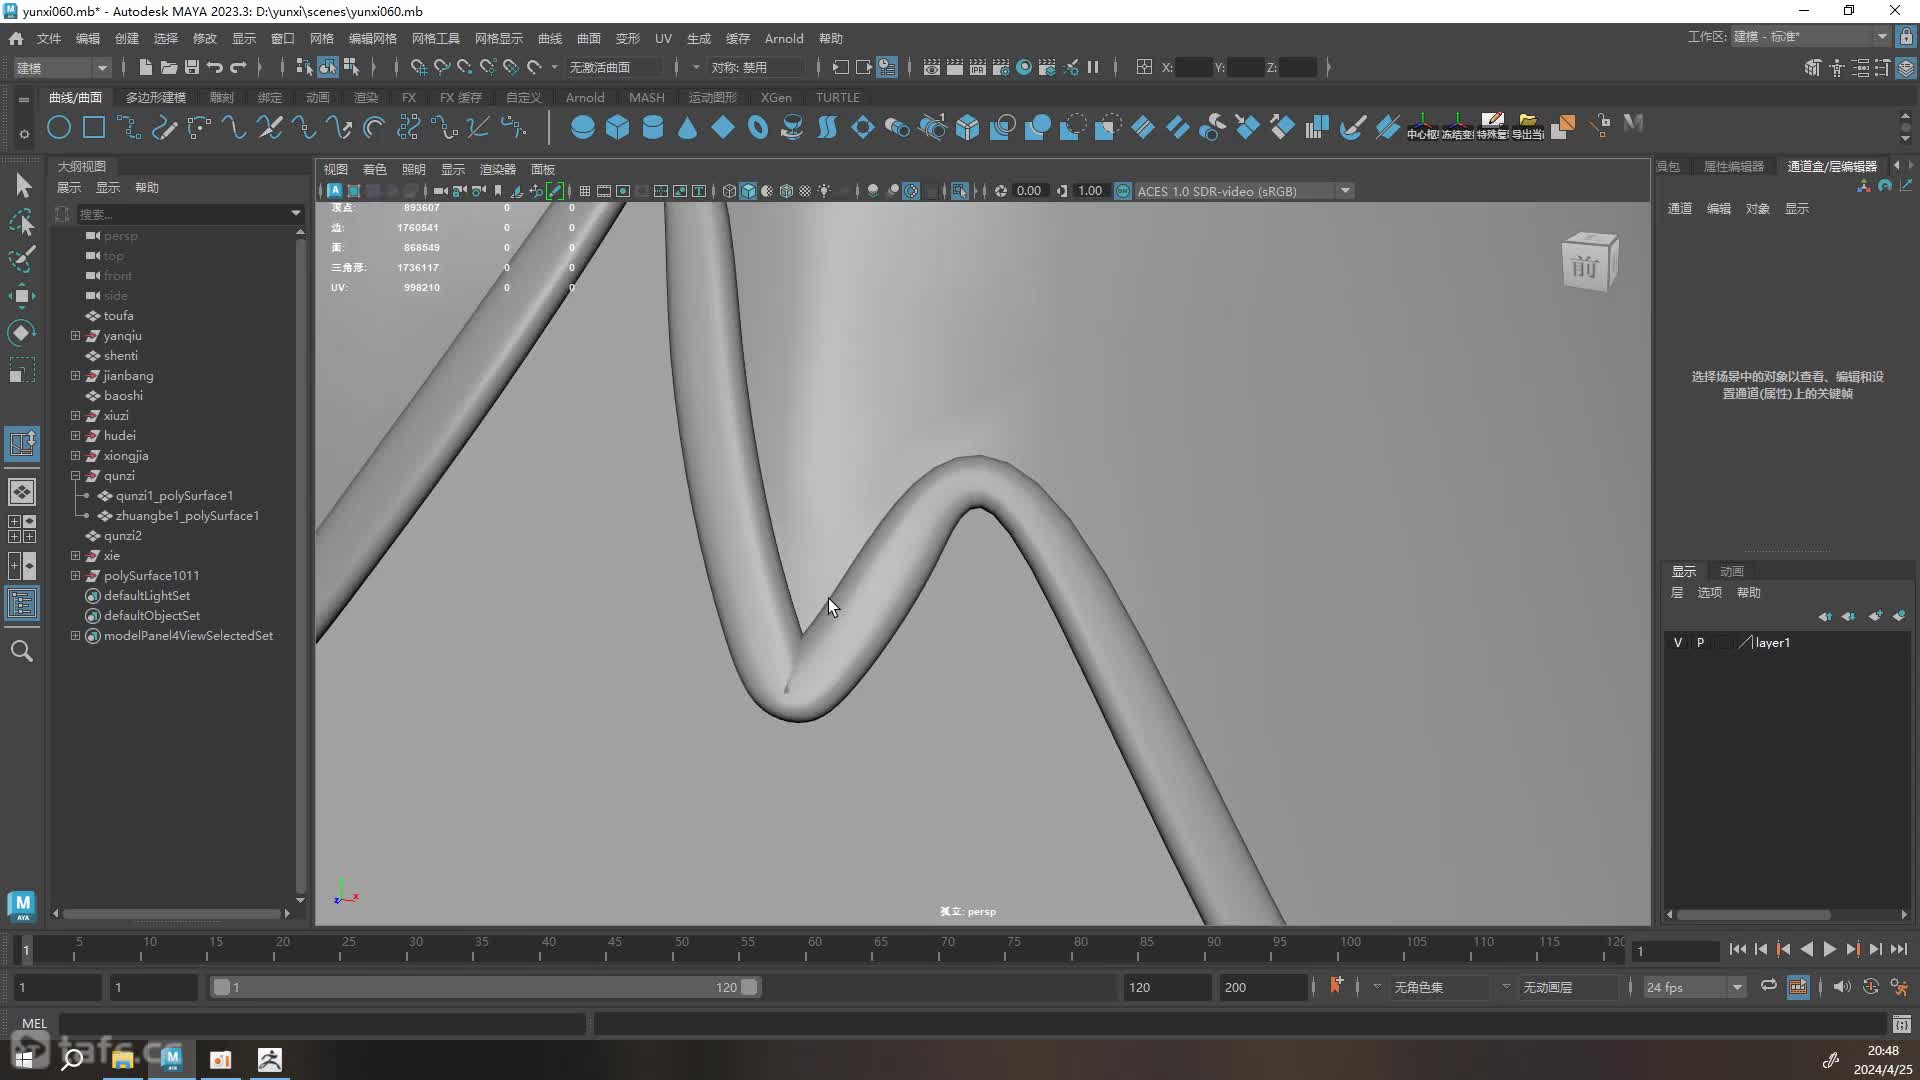Image resolution: width=1920 pixels, height=1080 pixels.
Task: Open the menu set dropdown showing 建模
Action: click(x=61, y=67)
